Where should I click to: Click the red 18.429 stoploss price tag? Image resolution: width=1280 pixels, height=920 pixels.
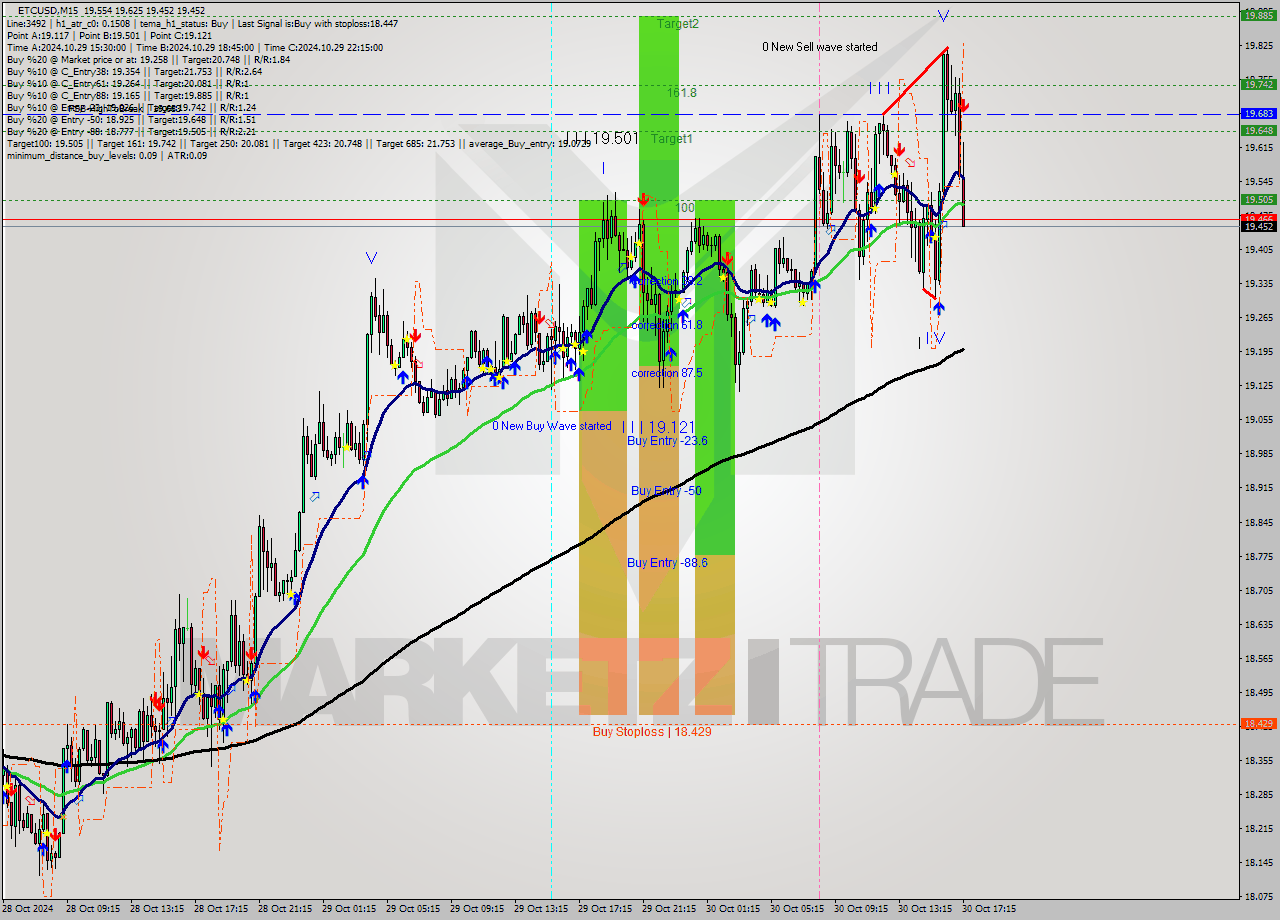click(1258, 723)
